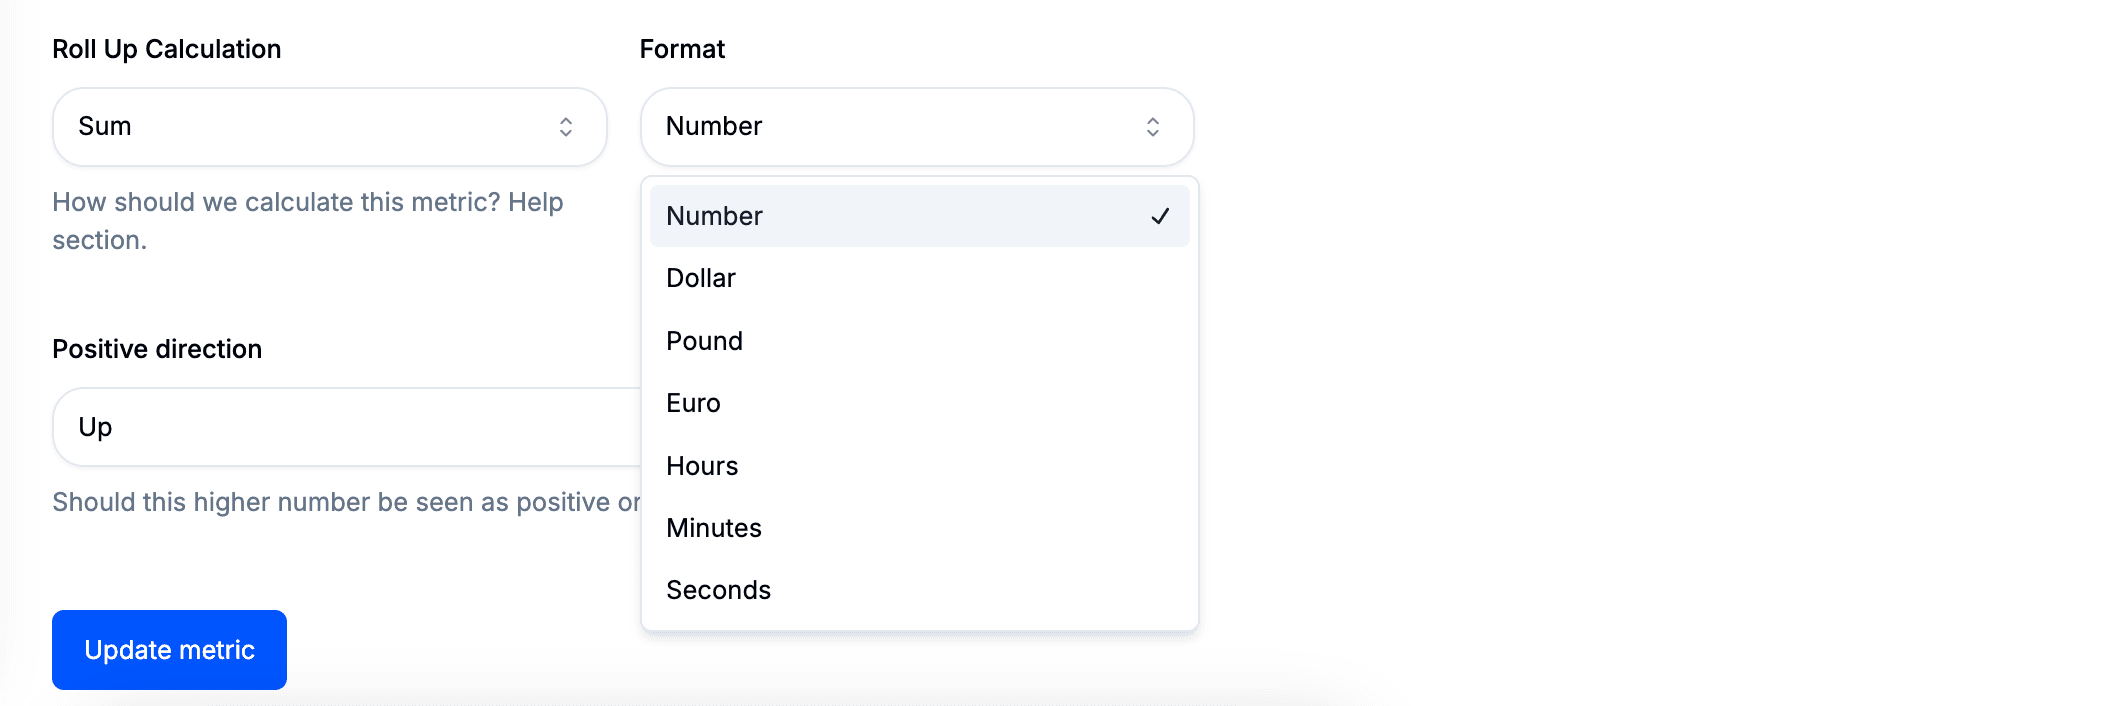Viewport: 2128px width, 706px height.
Task: Click the 'How should we calculate this metric?' text
Action: click(x=276, y=202)
